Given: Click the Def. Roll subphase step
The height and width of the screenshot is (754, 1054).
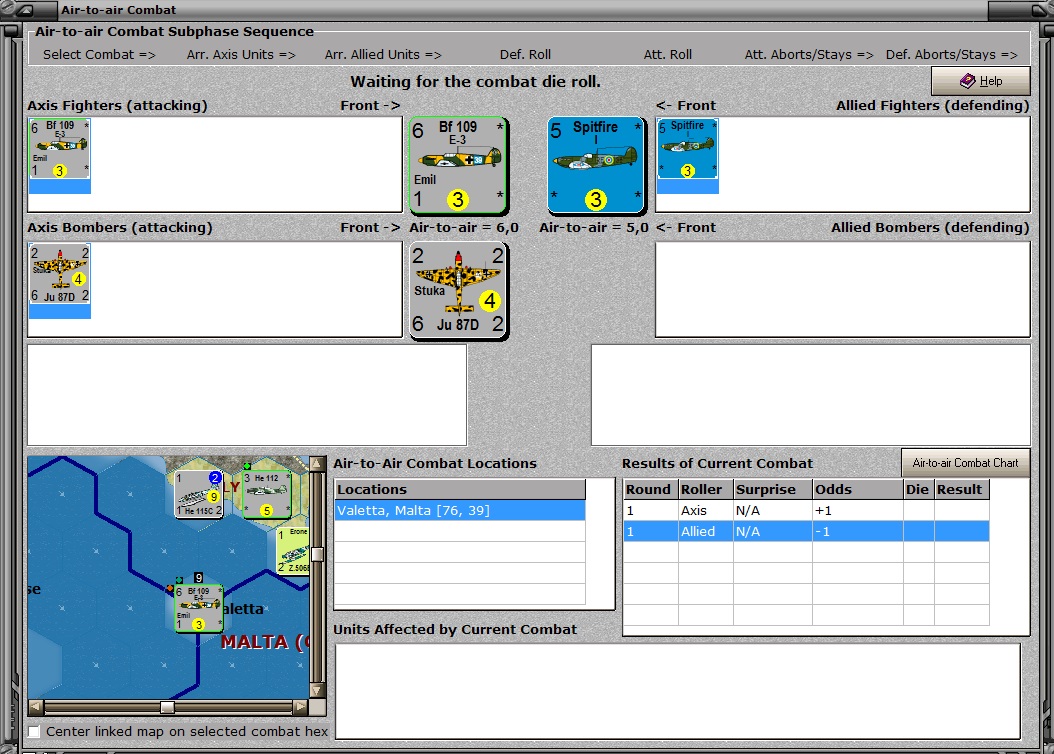Looking at the screenshot, I should [x=525, y=54].
